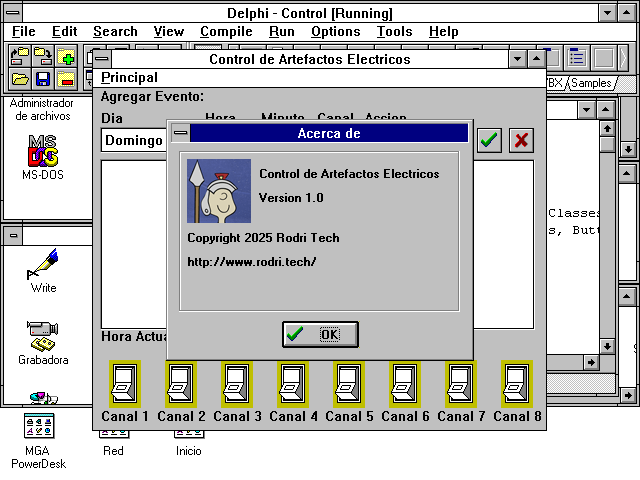Click the red X cancel icon
The height and width of the screenshot is (480, 640).
pos(521,140)
